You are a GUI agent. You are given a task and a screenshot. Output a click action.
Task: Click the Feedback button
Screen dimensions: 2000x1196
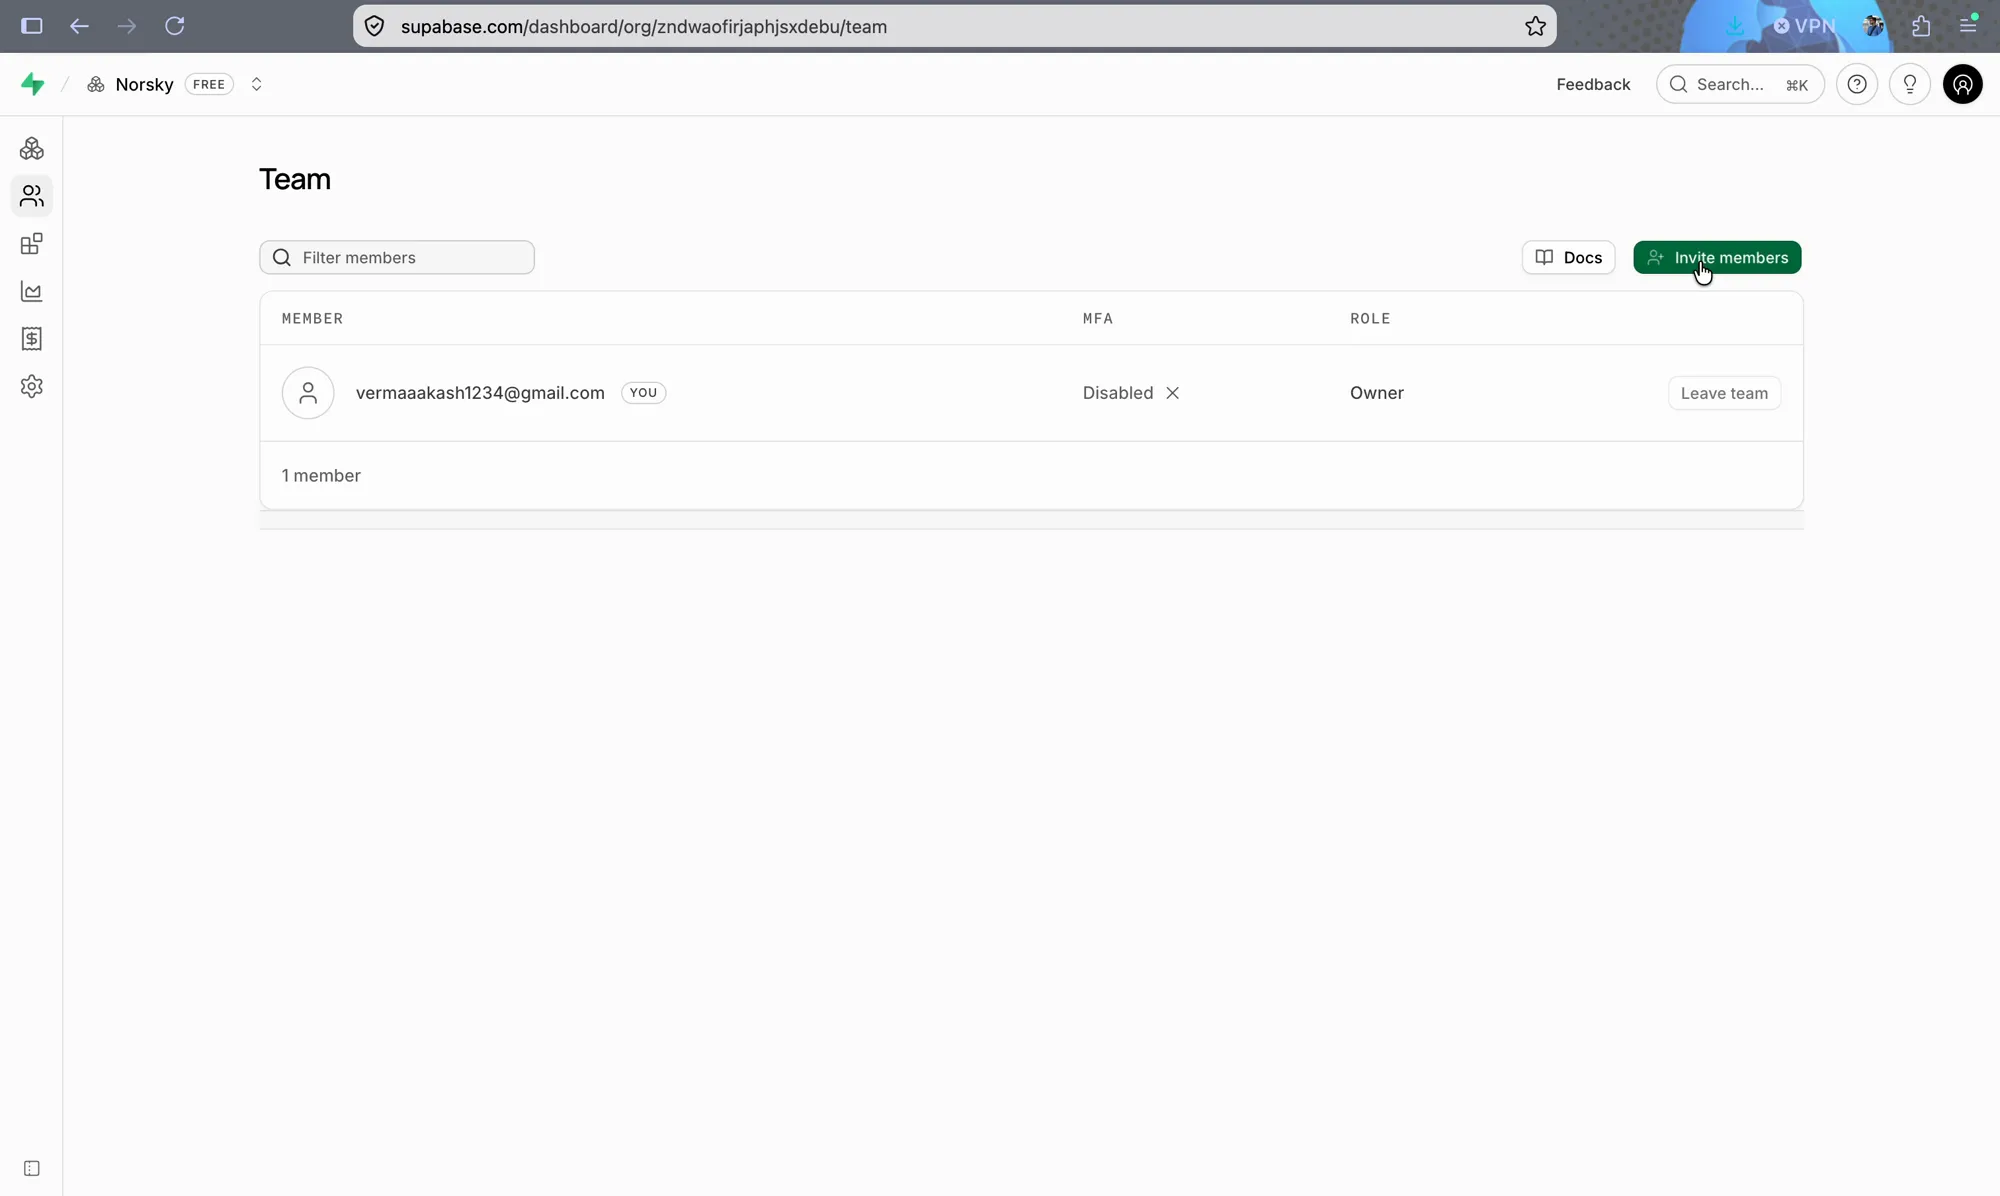coord(1593,85)
